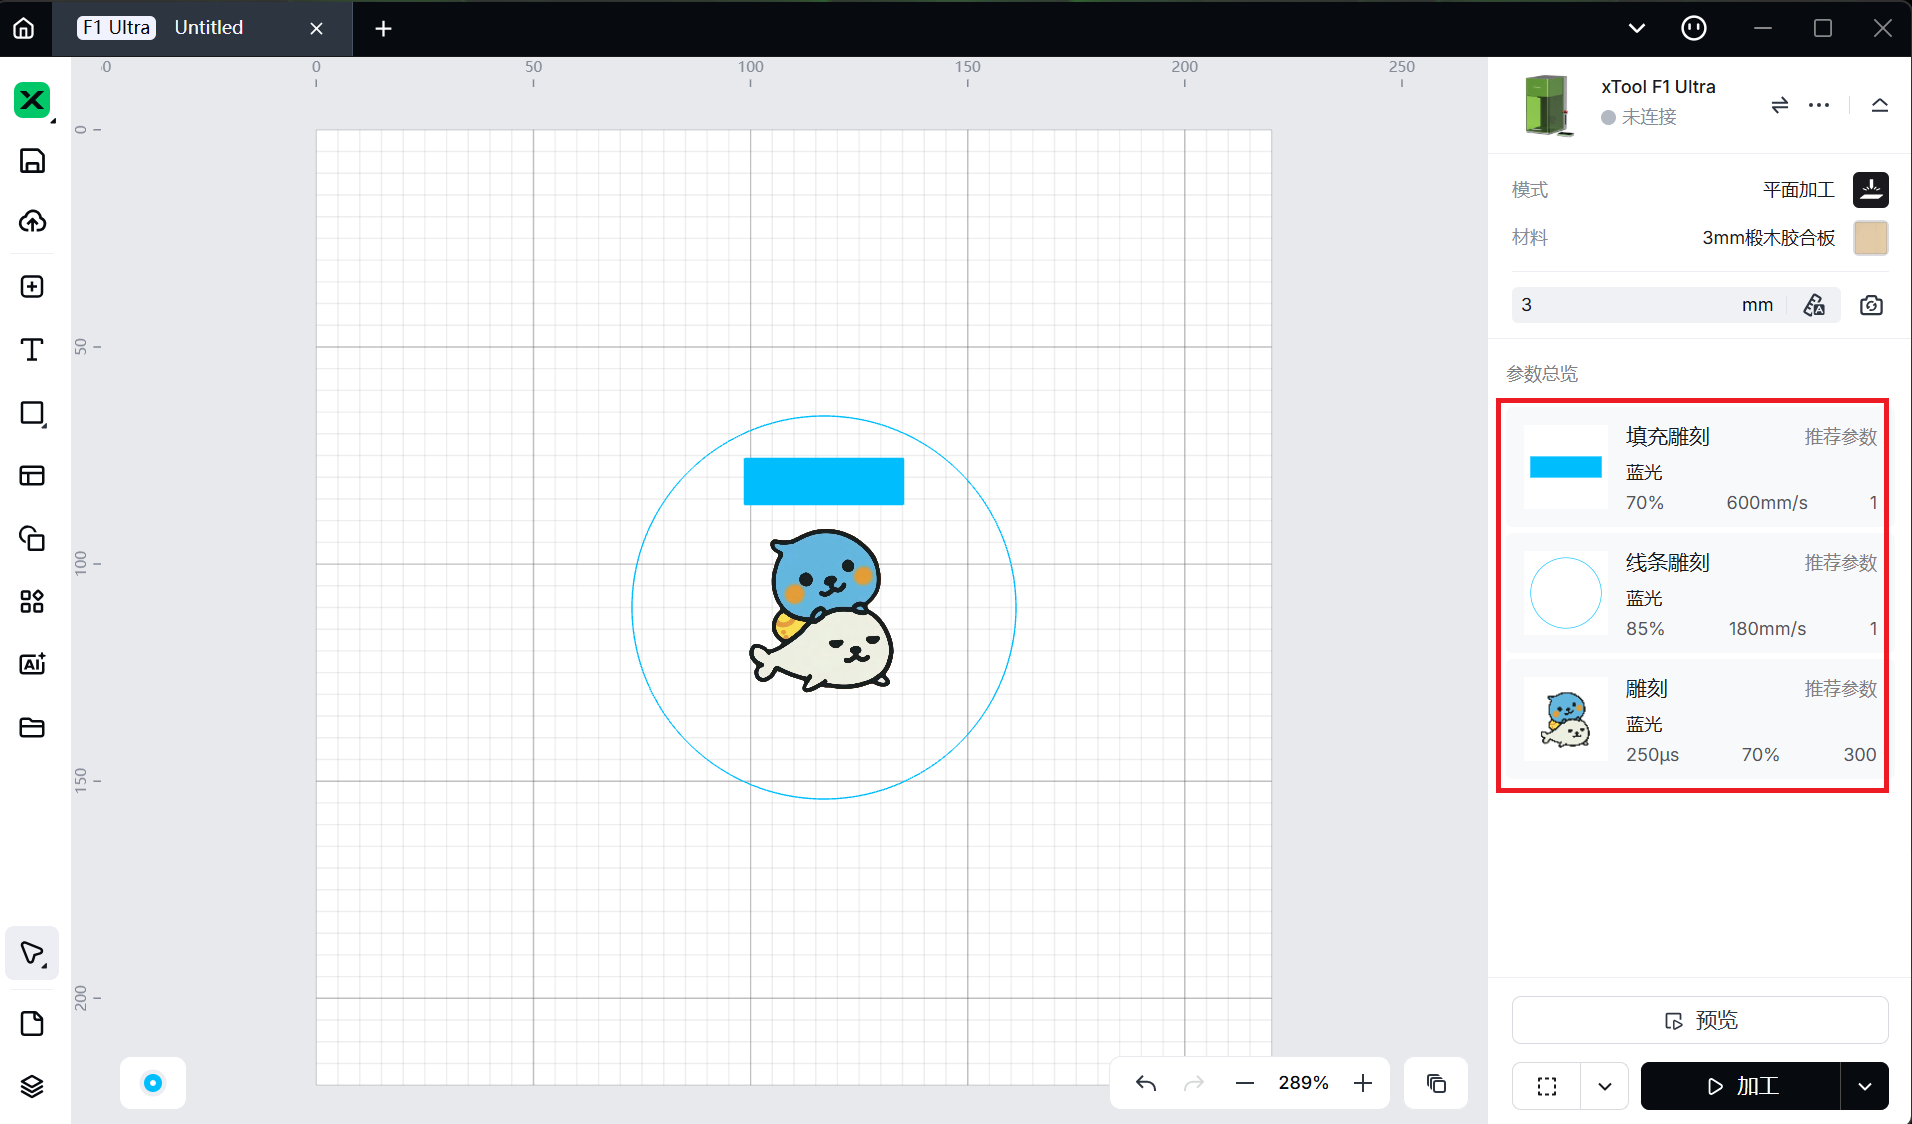The height and width of the screenshot is (1124, 1912).
Task: Undo the last action
Action: click(1146, 1083)
